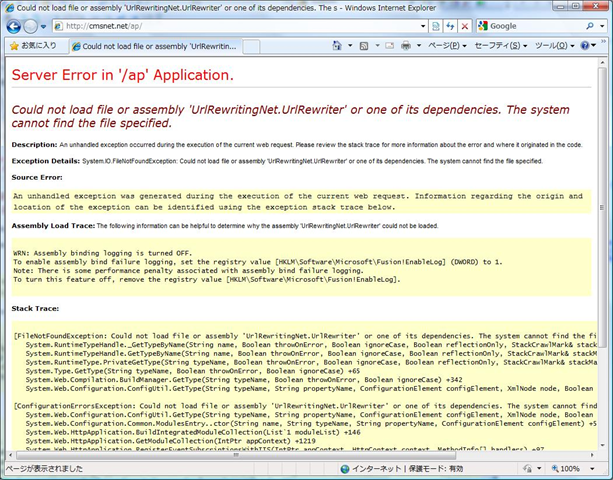Click the お気に入り favorites button

click(x=33, y=46)
